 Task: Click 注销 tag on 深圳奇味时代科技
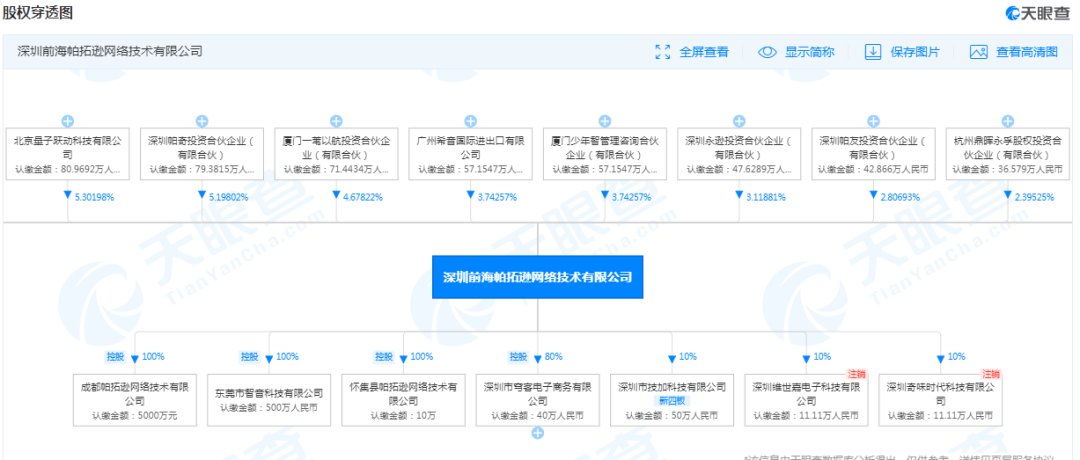(991, 374)
